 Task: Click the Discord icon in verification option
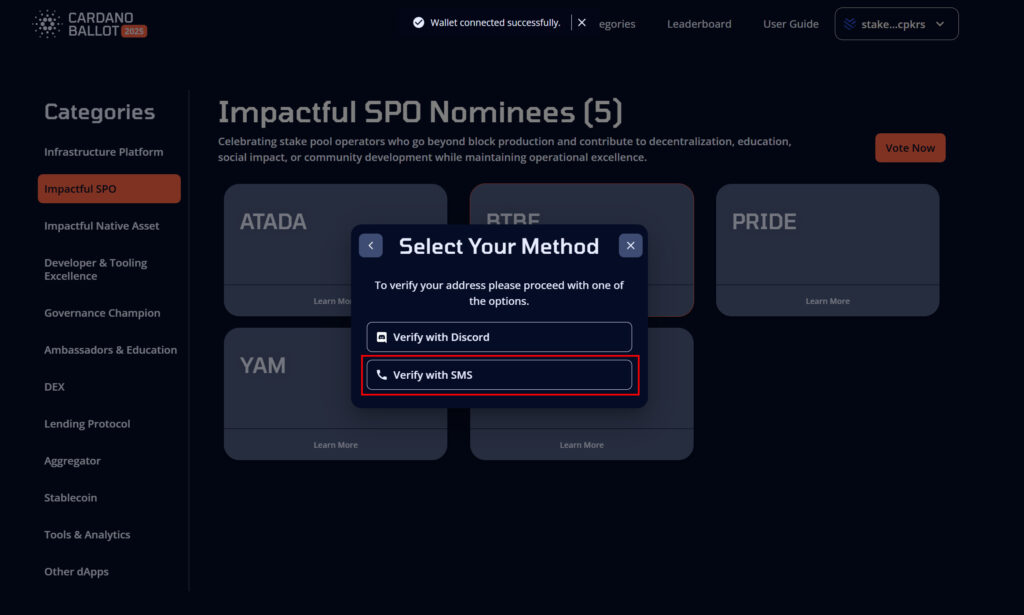382,337
